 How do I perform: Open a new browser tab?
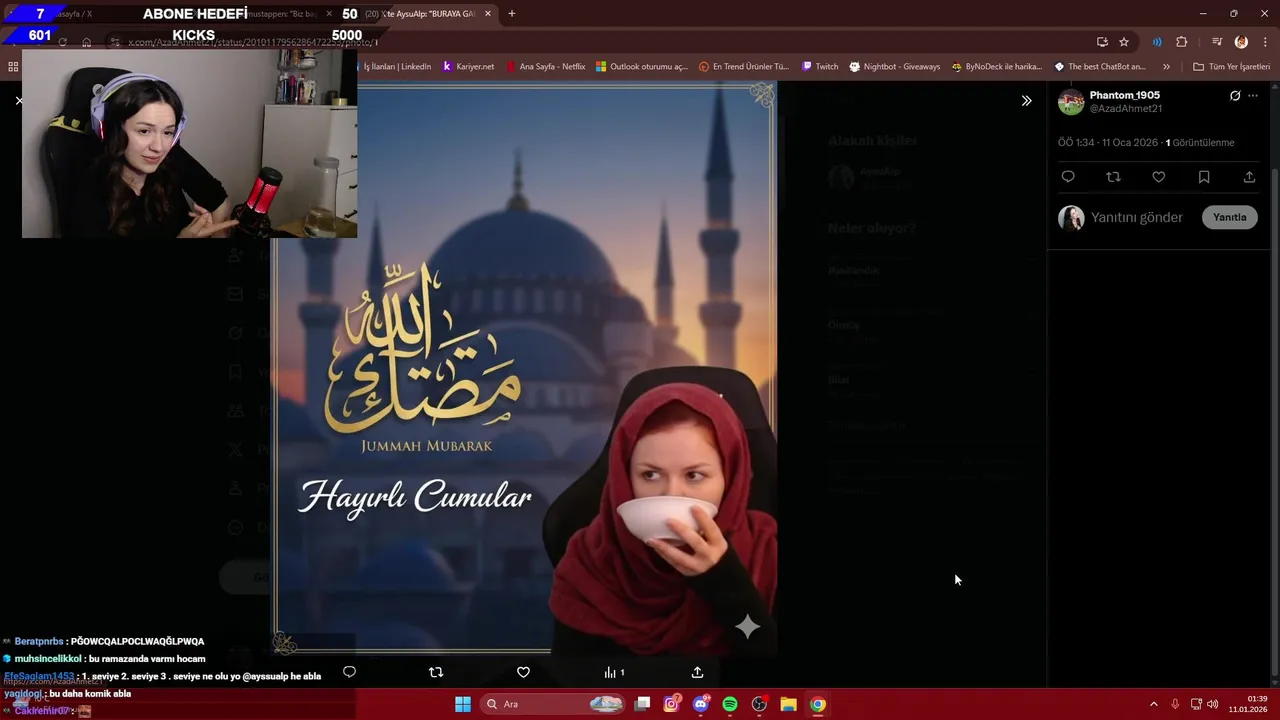coord(511,14)
